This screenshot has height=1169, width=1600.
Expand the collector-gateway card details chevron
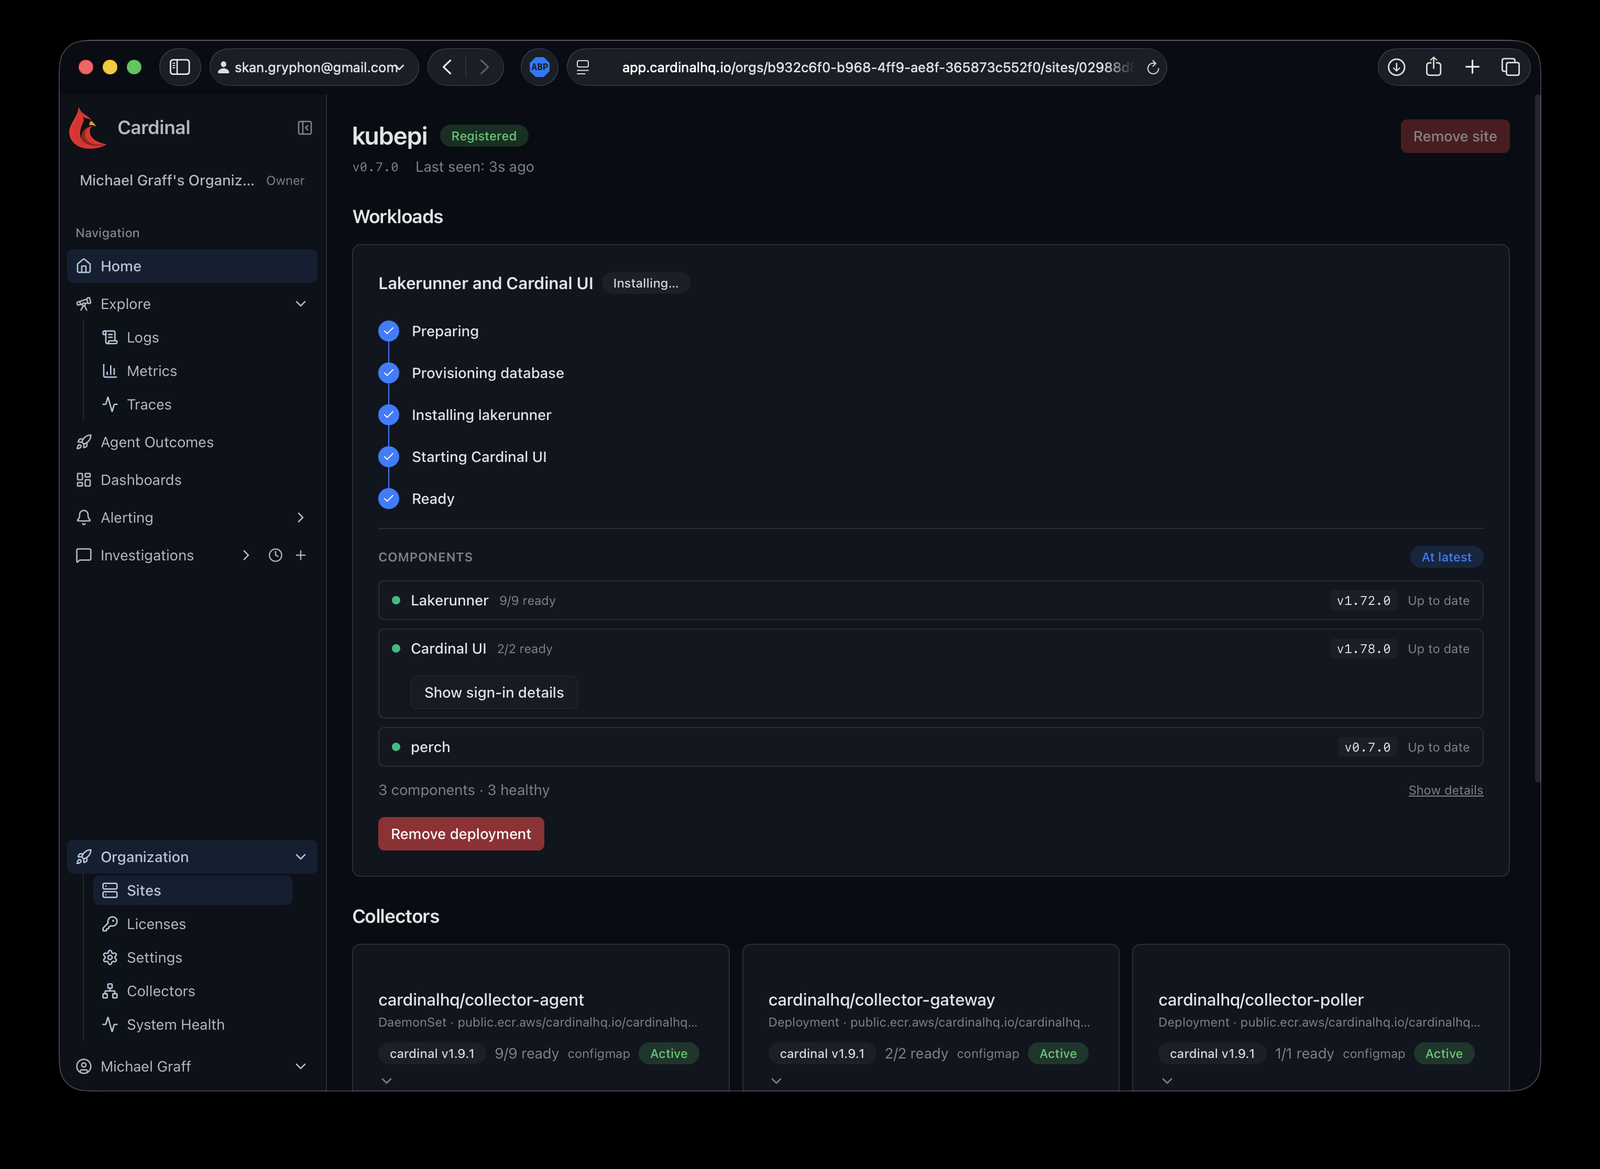coord(776,1081)
